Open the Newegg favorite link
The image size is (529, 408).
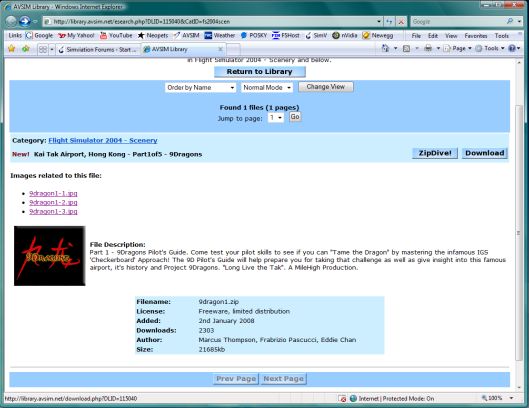tap(378, 35)
